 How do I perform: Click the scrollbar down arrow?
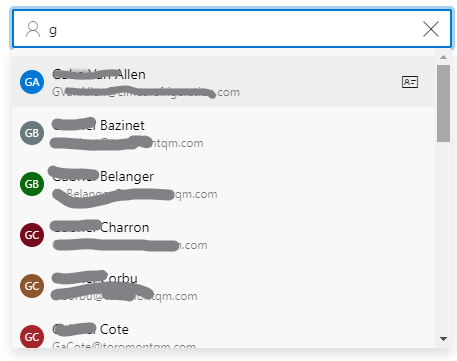[x=443, y=339]
